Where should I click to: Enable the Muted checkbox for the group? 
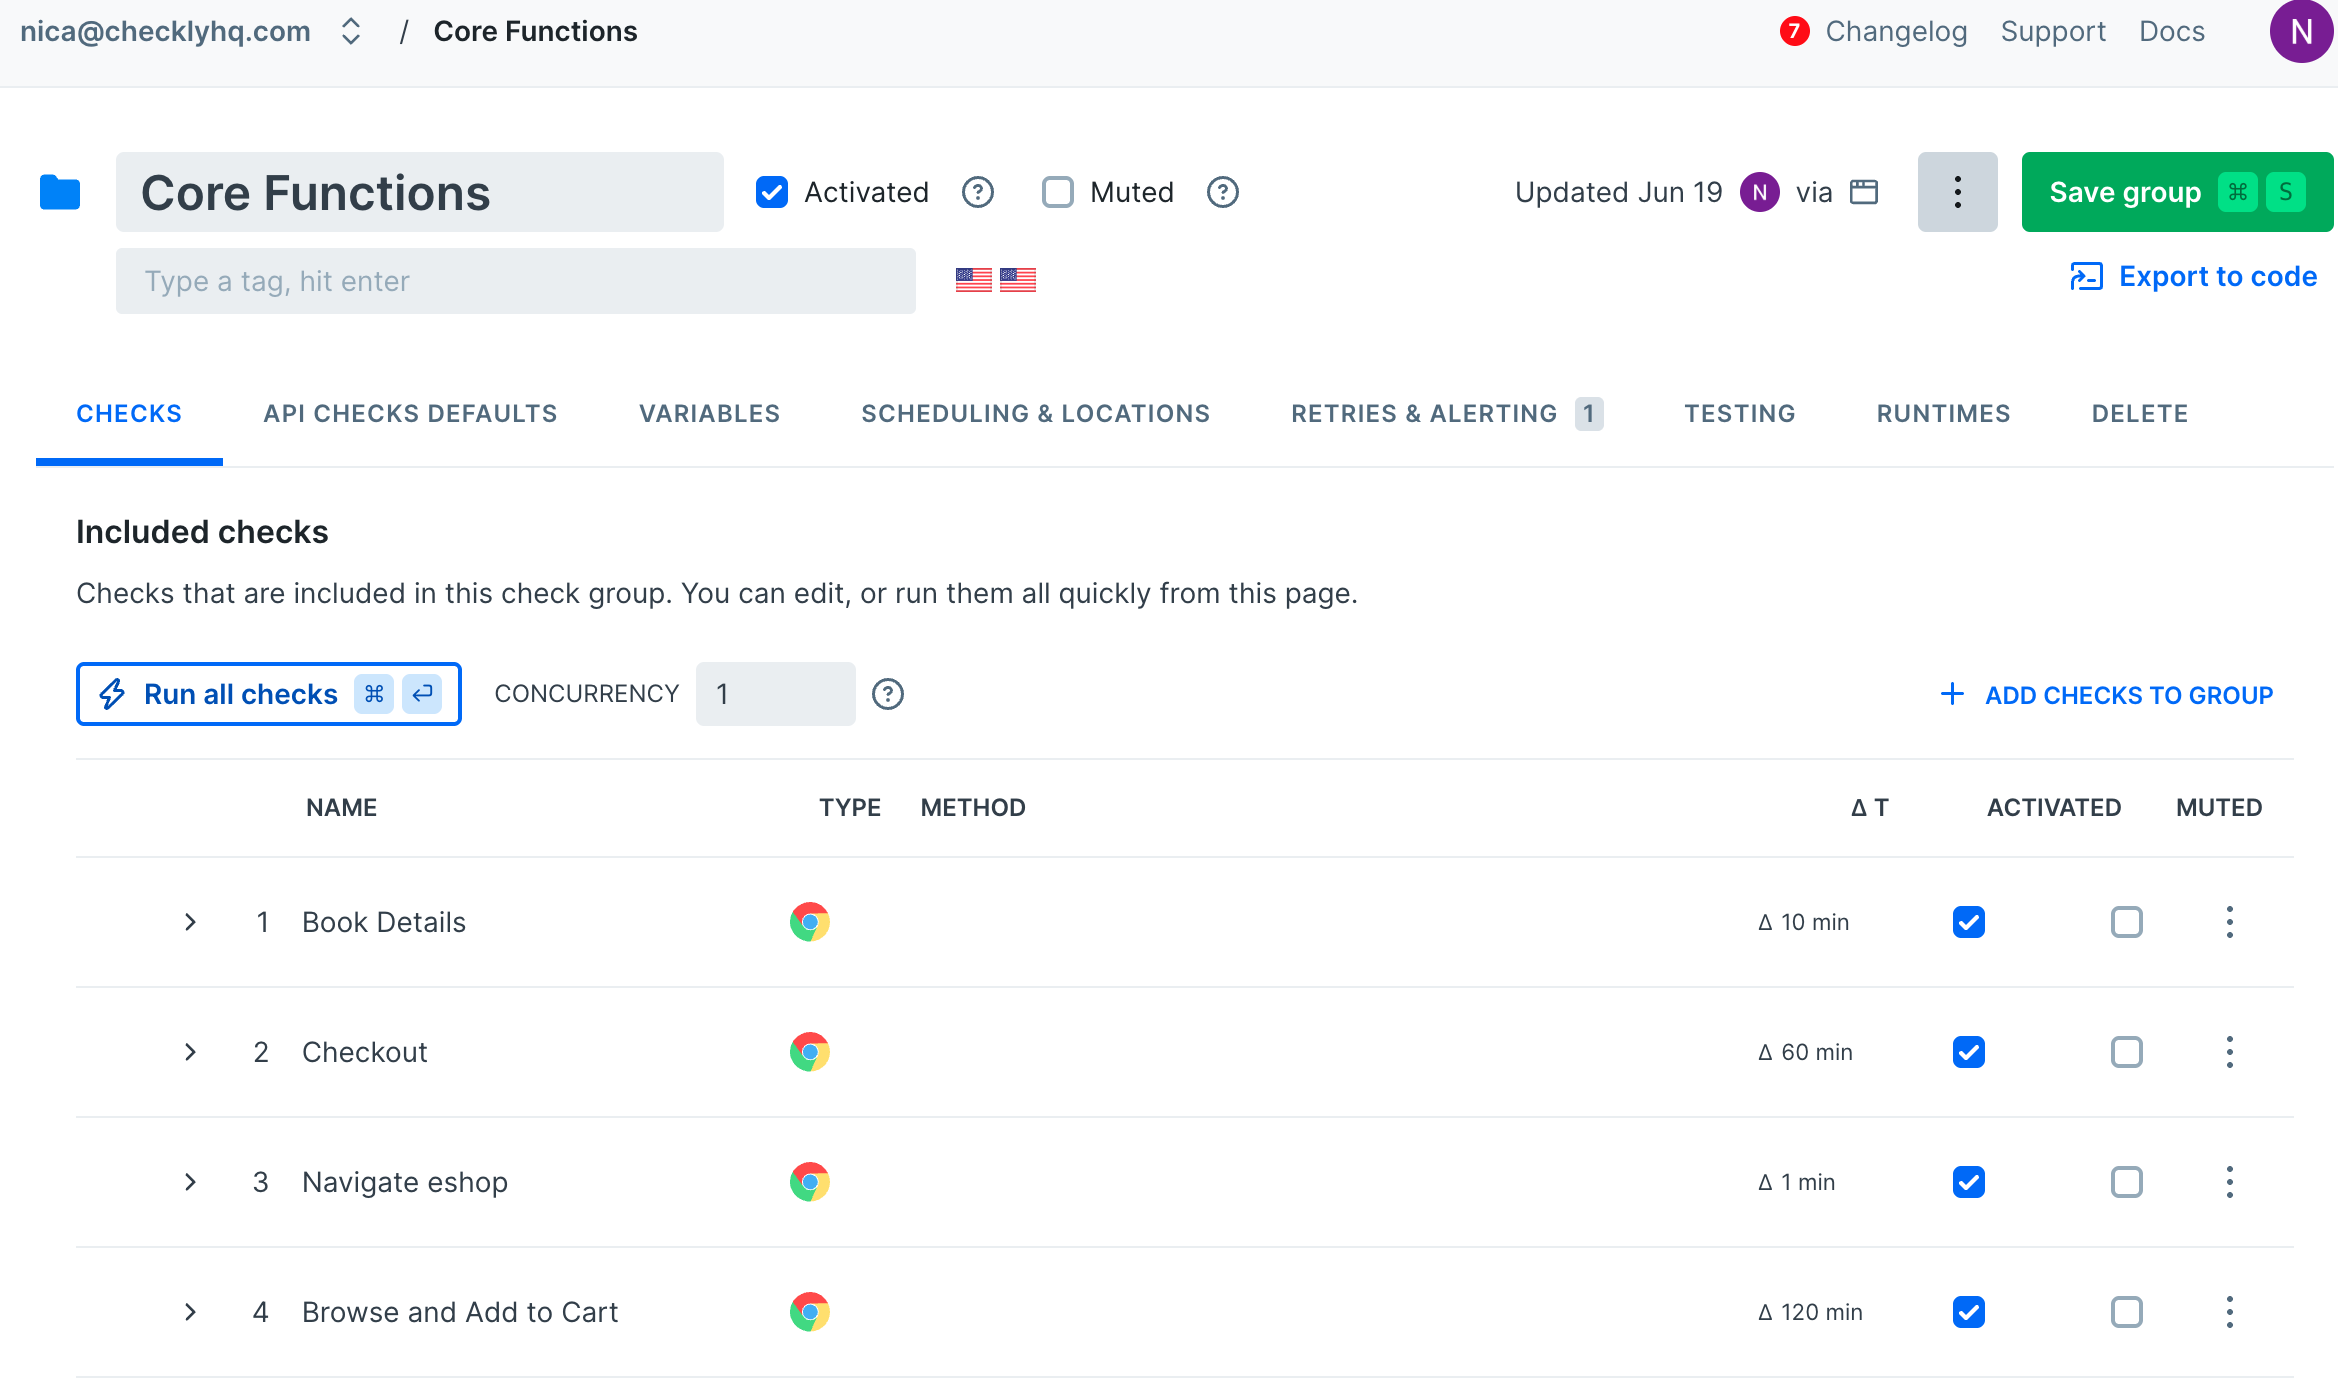(x=1057, y=192)
